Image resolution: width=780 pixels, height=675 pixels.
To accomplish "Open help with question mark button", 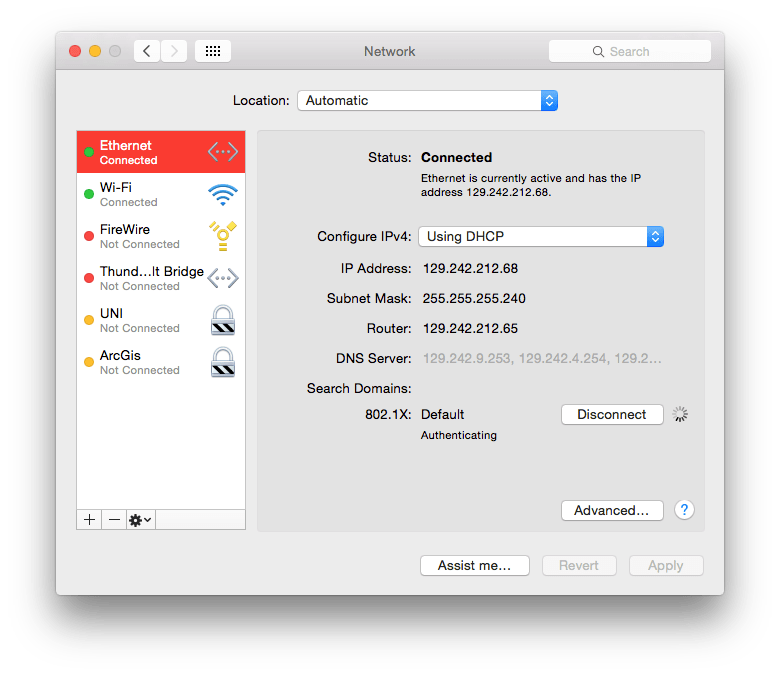I will point(684,510).
